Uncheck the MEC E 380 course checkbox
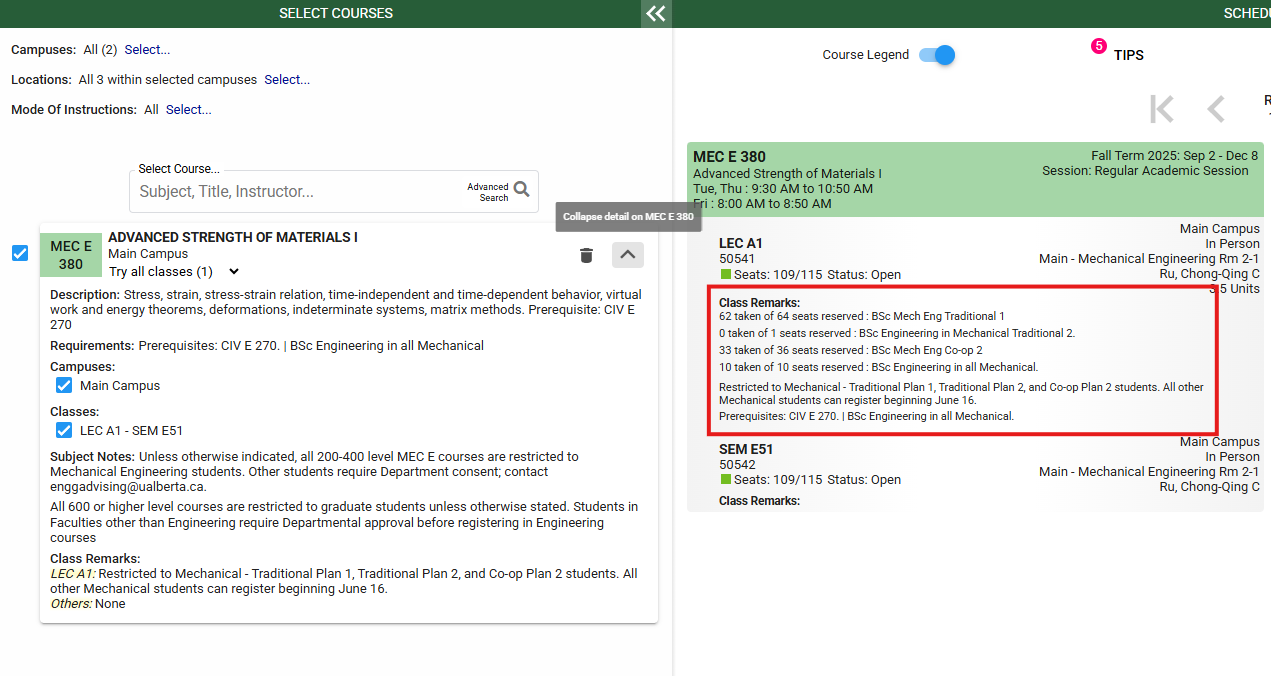The image size is (1271, 676). pos(20,253)
